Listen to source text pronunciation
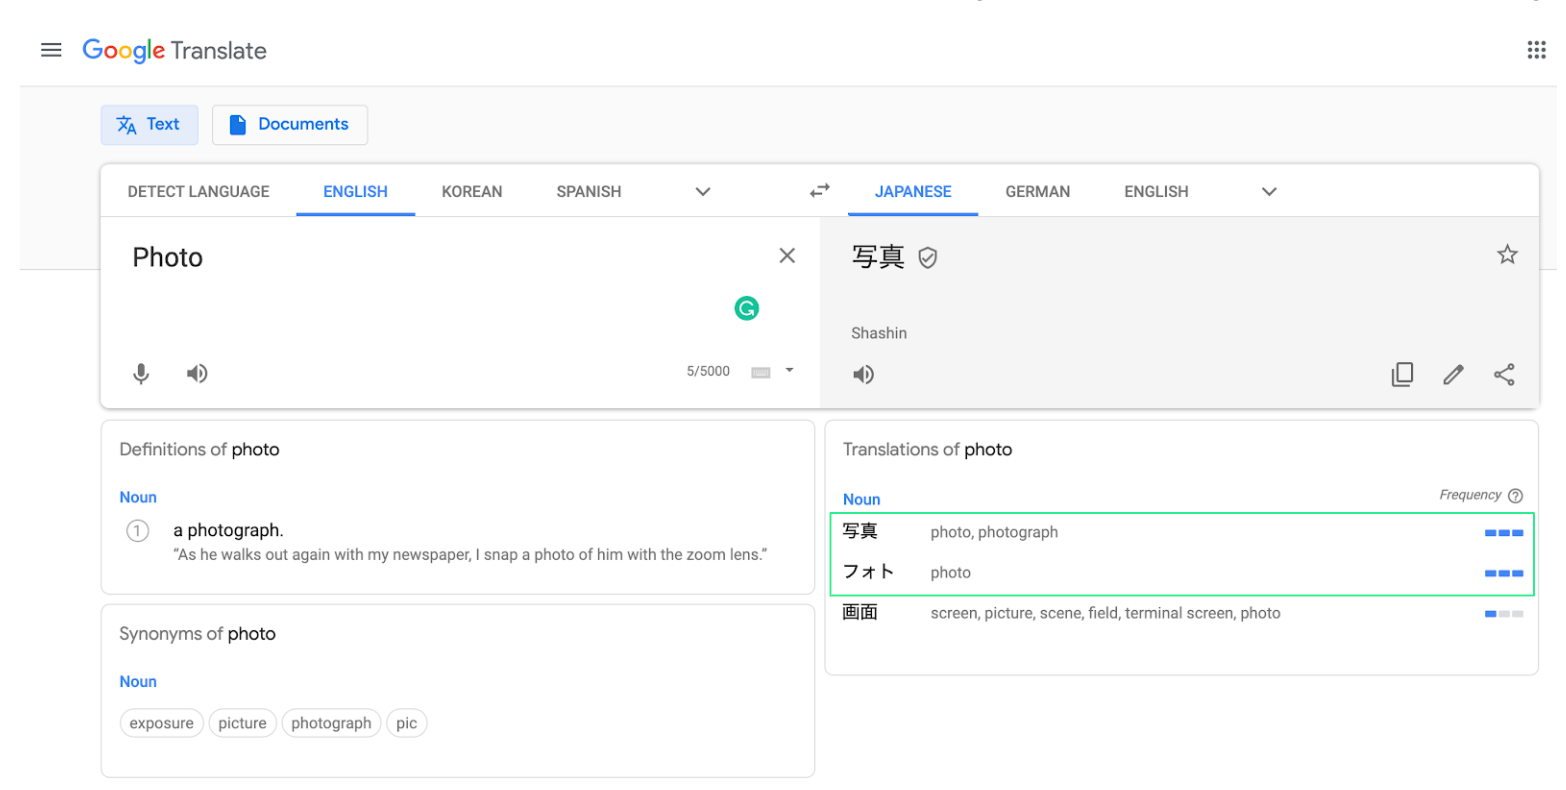1566x790 pixels. click(197, 373)
